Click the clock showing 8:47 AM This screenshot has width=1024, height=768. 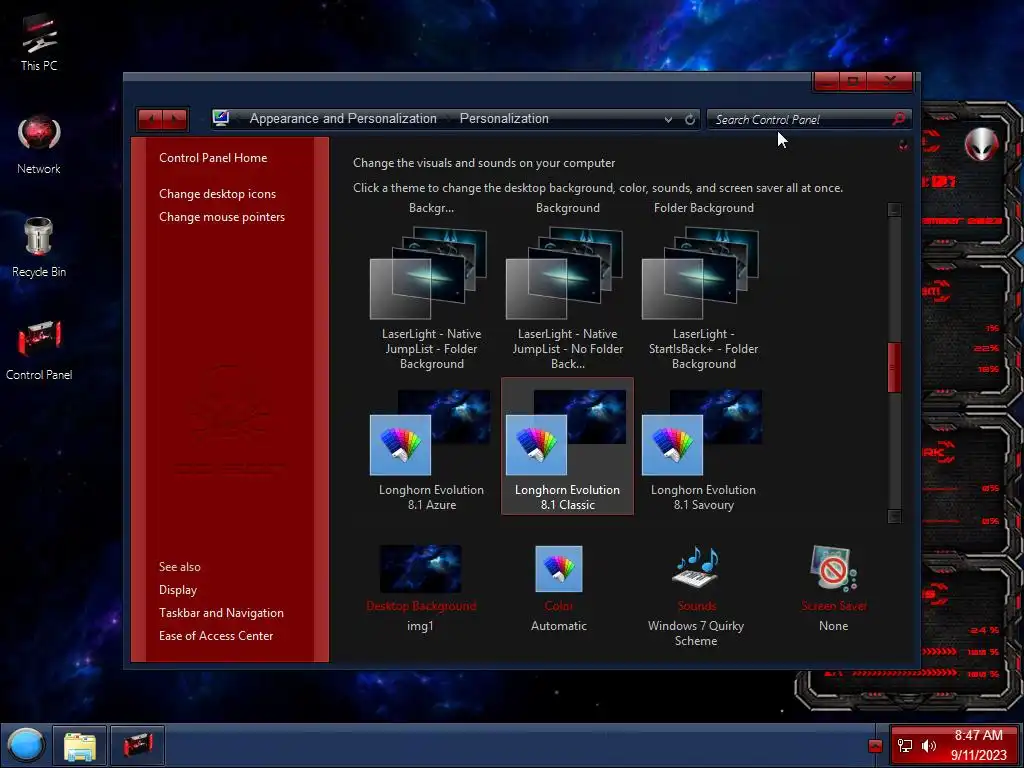click(x=978, y=735)
